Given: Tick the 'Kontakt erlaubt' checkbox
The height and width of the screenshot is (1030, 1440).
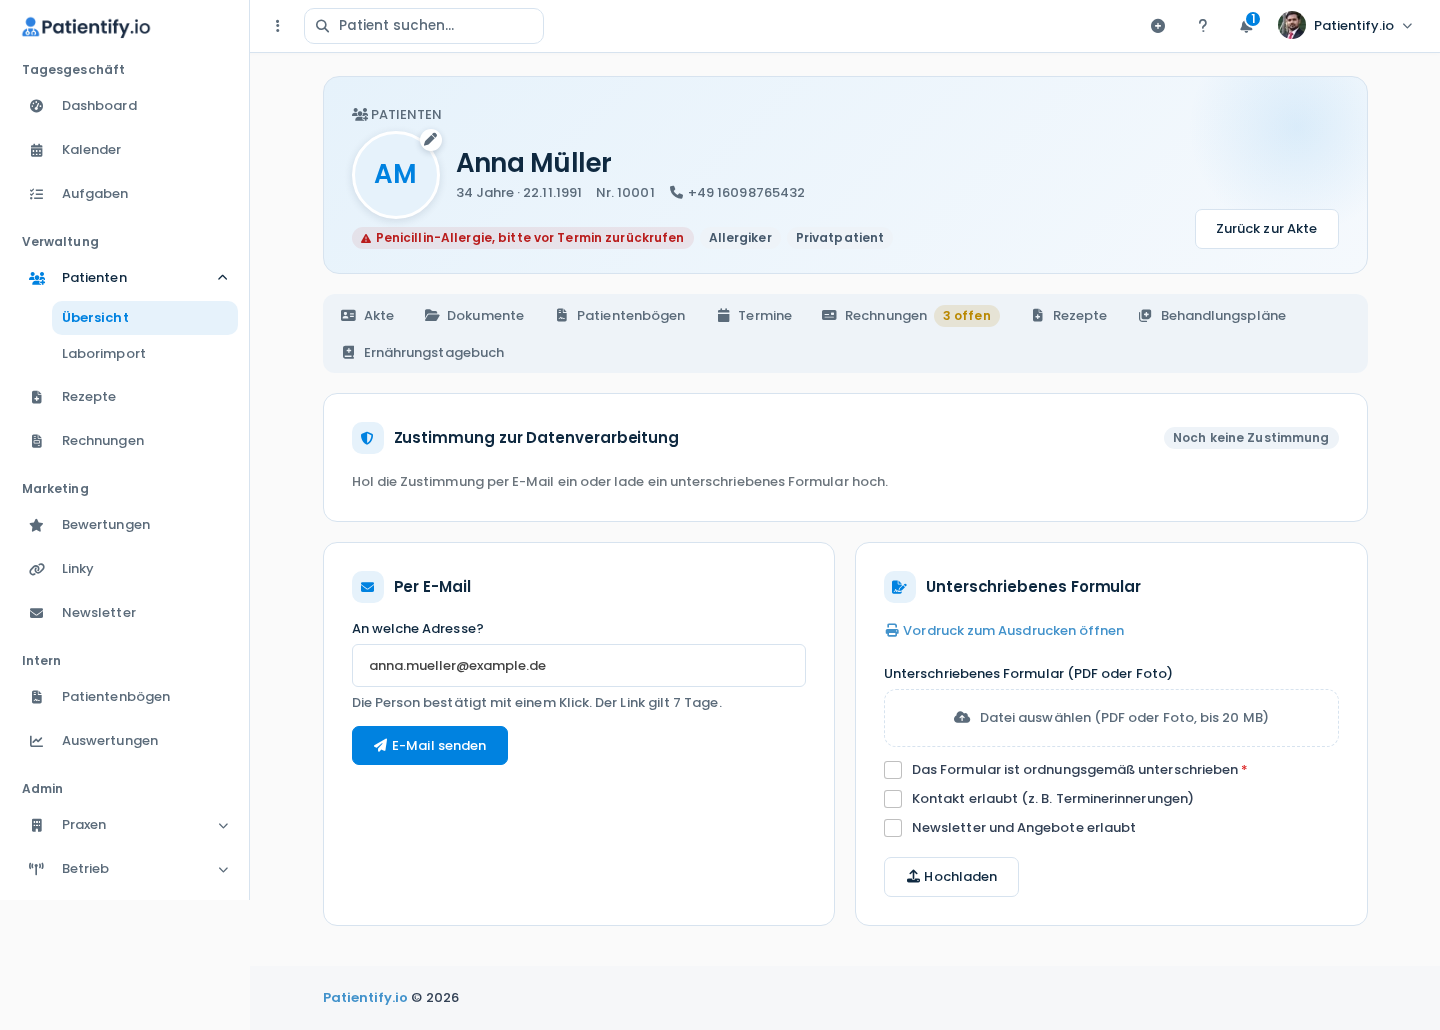Looking at the screenshot, I should click(x=893, y=799).
